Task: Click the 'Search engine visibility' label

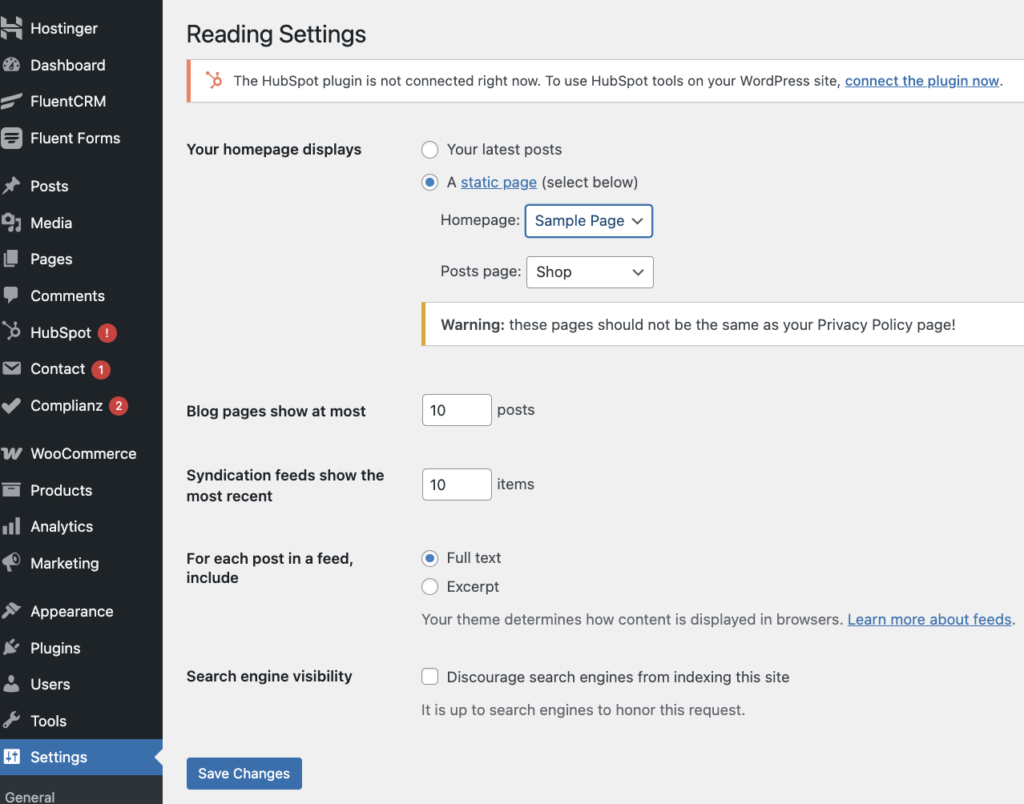Action: (x=269, y=676)
